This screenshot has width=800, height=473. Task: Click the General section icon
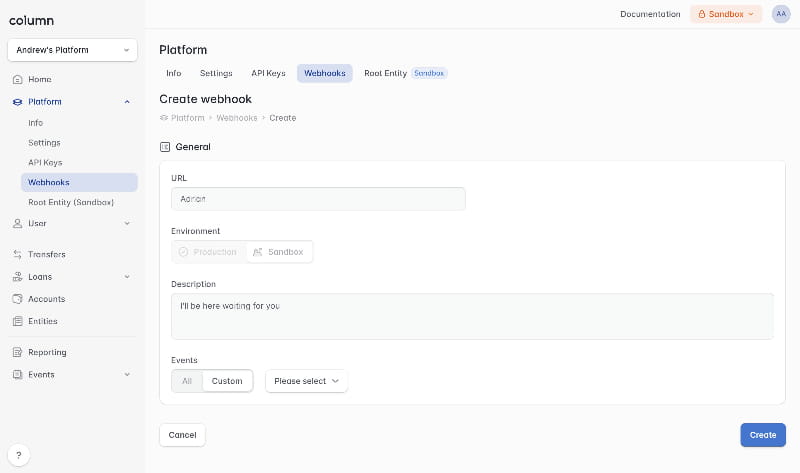coord(165,147)
